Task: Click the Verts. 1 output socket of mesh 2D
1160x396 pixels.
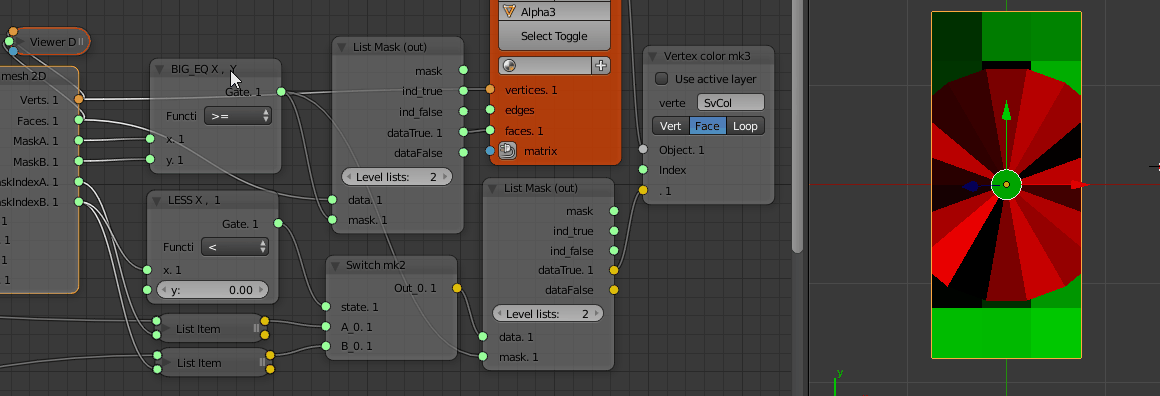Action: 79,100
